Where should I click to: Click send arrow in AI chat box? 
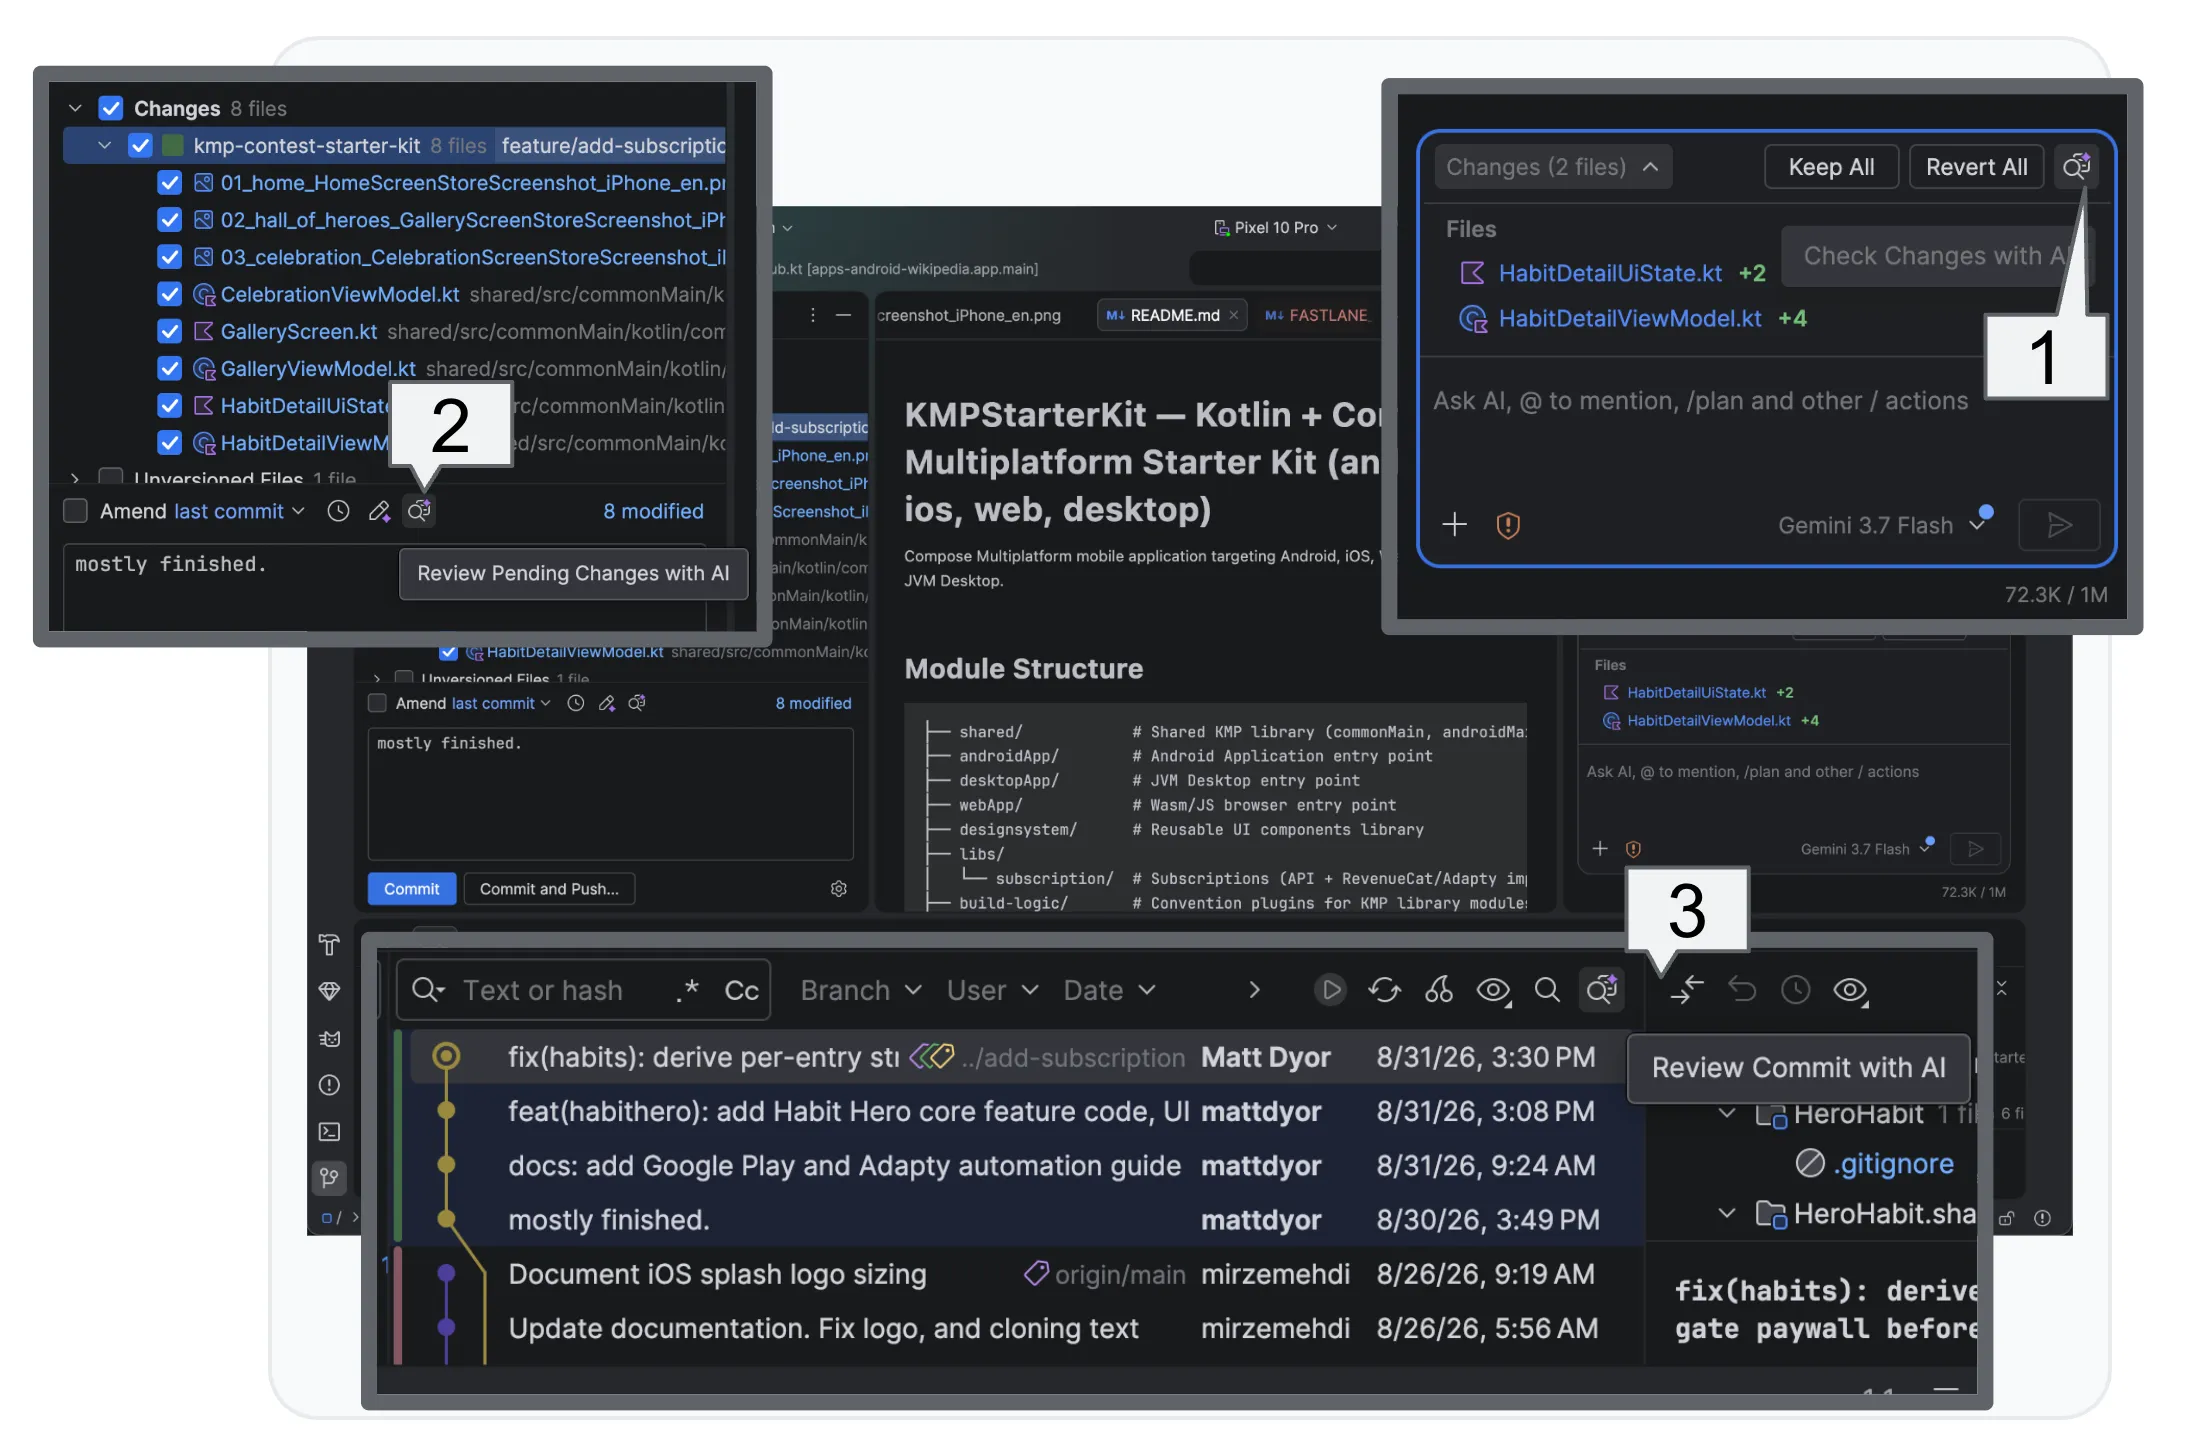[x=2059, y=525]
